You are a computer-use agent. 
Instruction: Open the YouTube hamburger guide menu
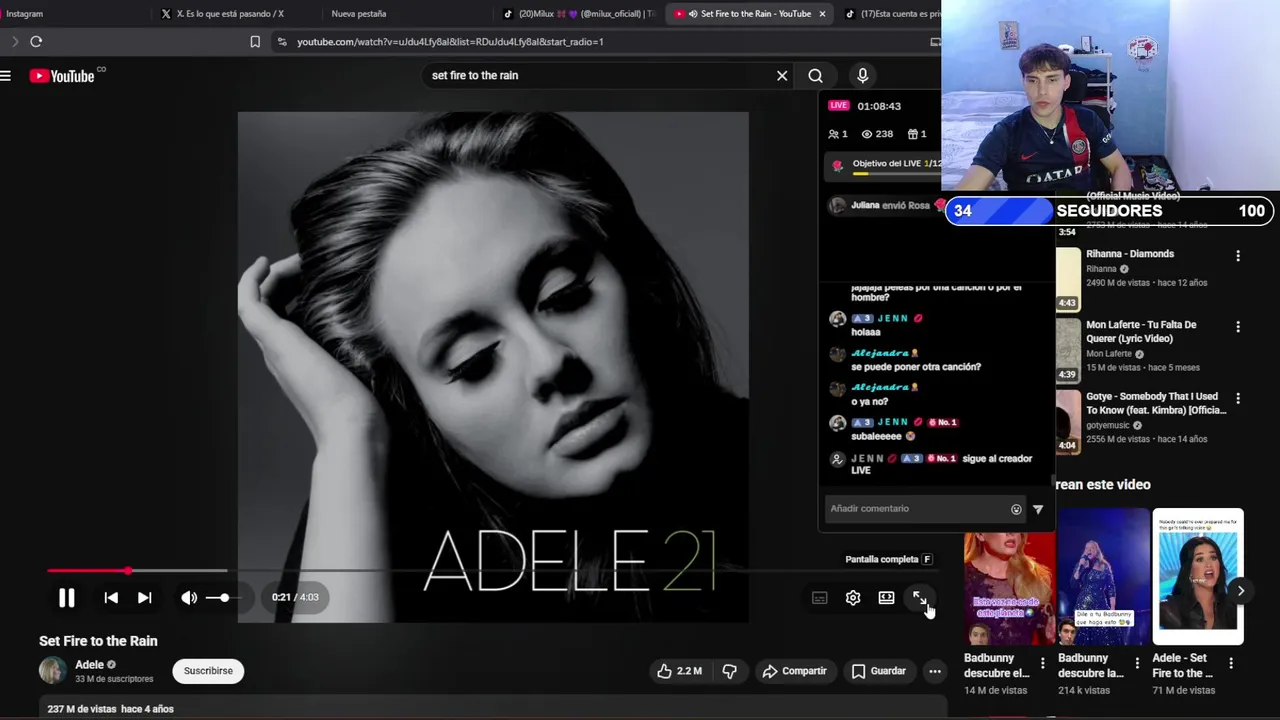(x=6, y=76)
